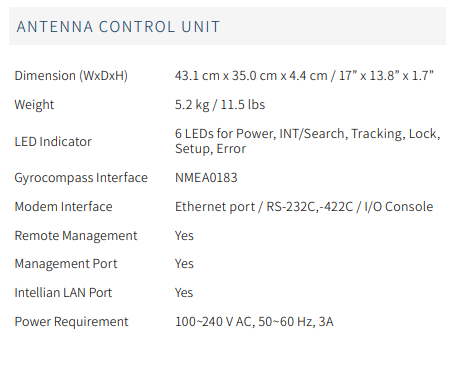Click Yes beside Management Port
The width and height of the screenshot is (465, 373).
tap(184, 264)
